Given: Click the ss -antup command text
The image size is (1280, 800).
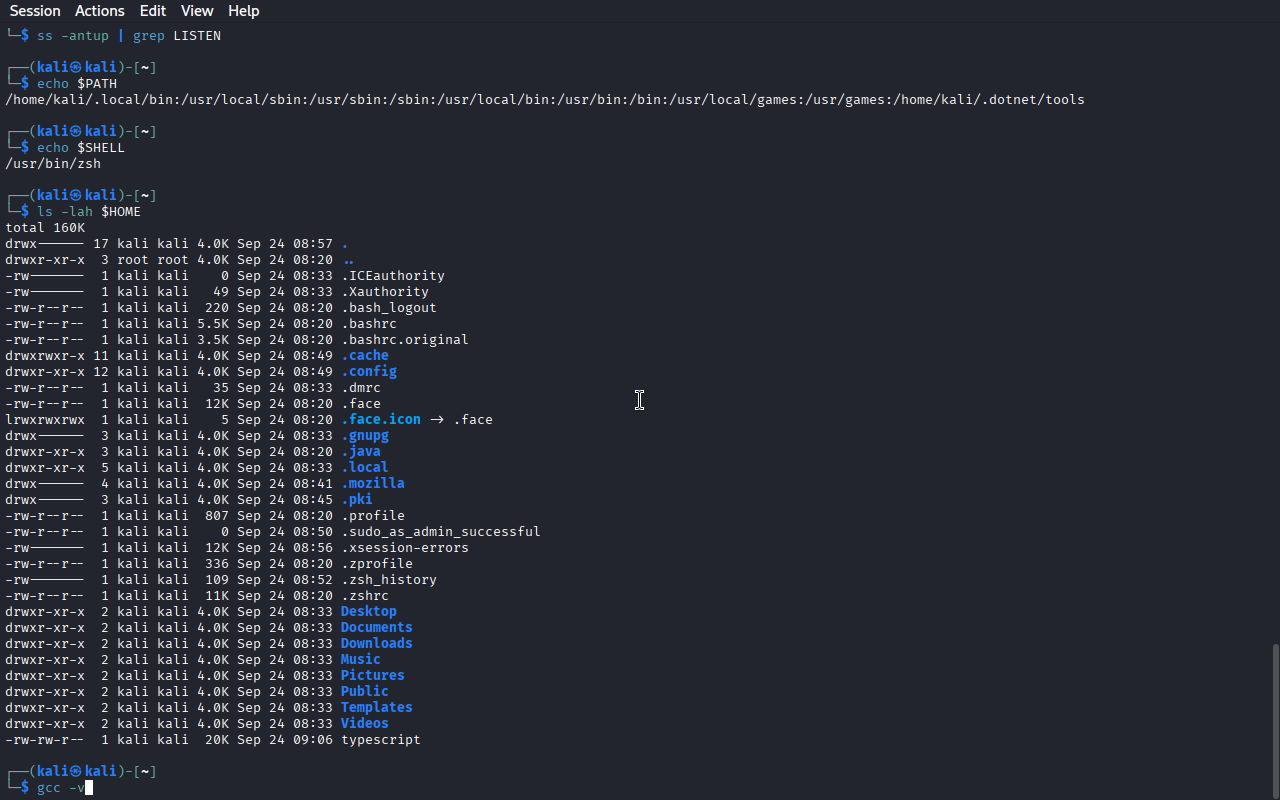Looking at the screenshot, I should (73, 36).
